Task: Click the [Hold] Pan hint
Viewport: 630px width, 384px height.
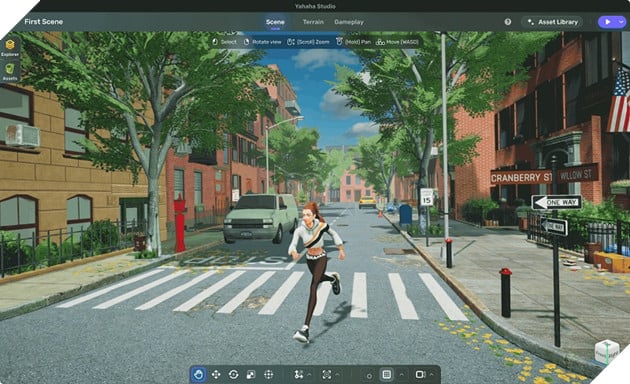Action: (353, 42)
